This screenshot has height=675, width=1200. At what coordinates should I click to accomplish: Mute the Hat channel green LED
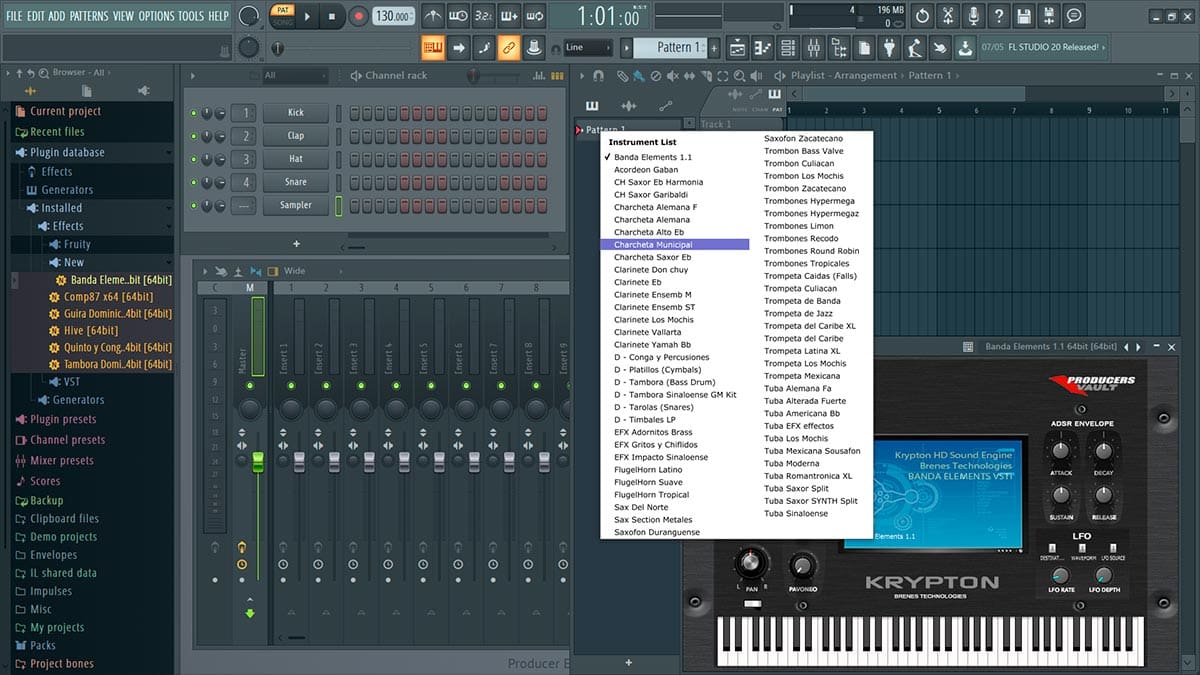[194, 159]
